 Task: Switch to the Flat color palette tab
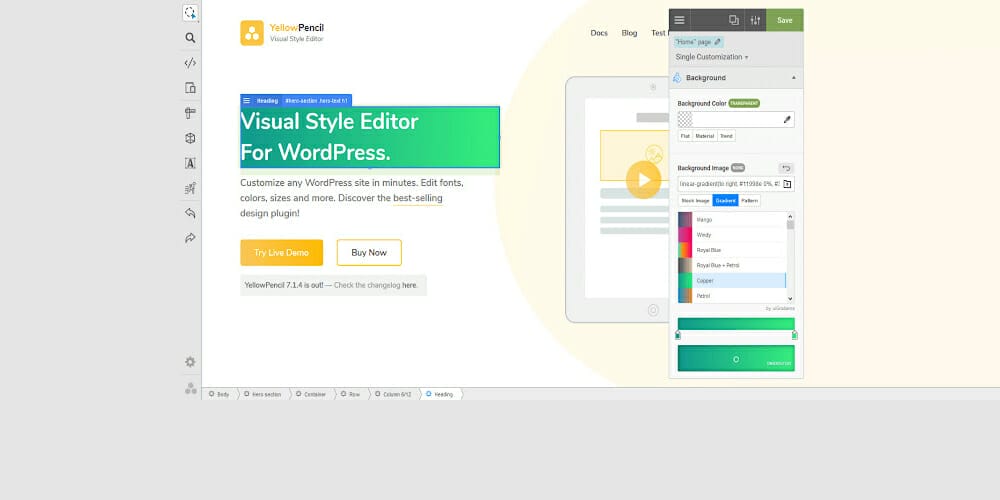click(x=685, y=136)
